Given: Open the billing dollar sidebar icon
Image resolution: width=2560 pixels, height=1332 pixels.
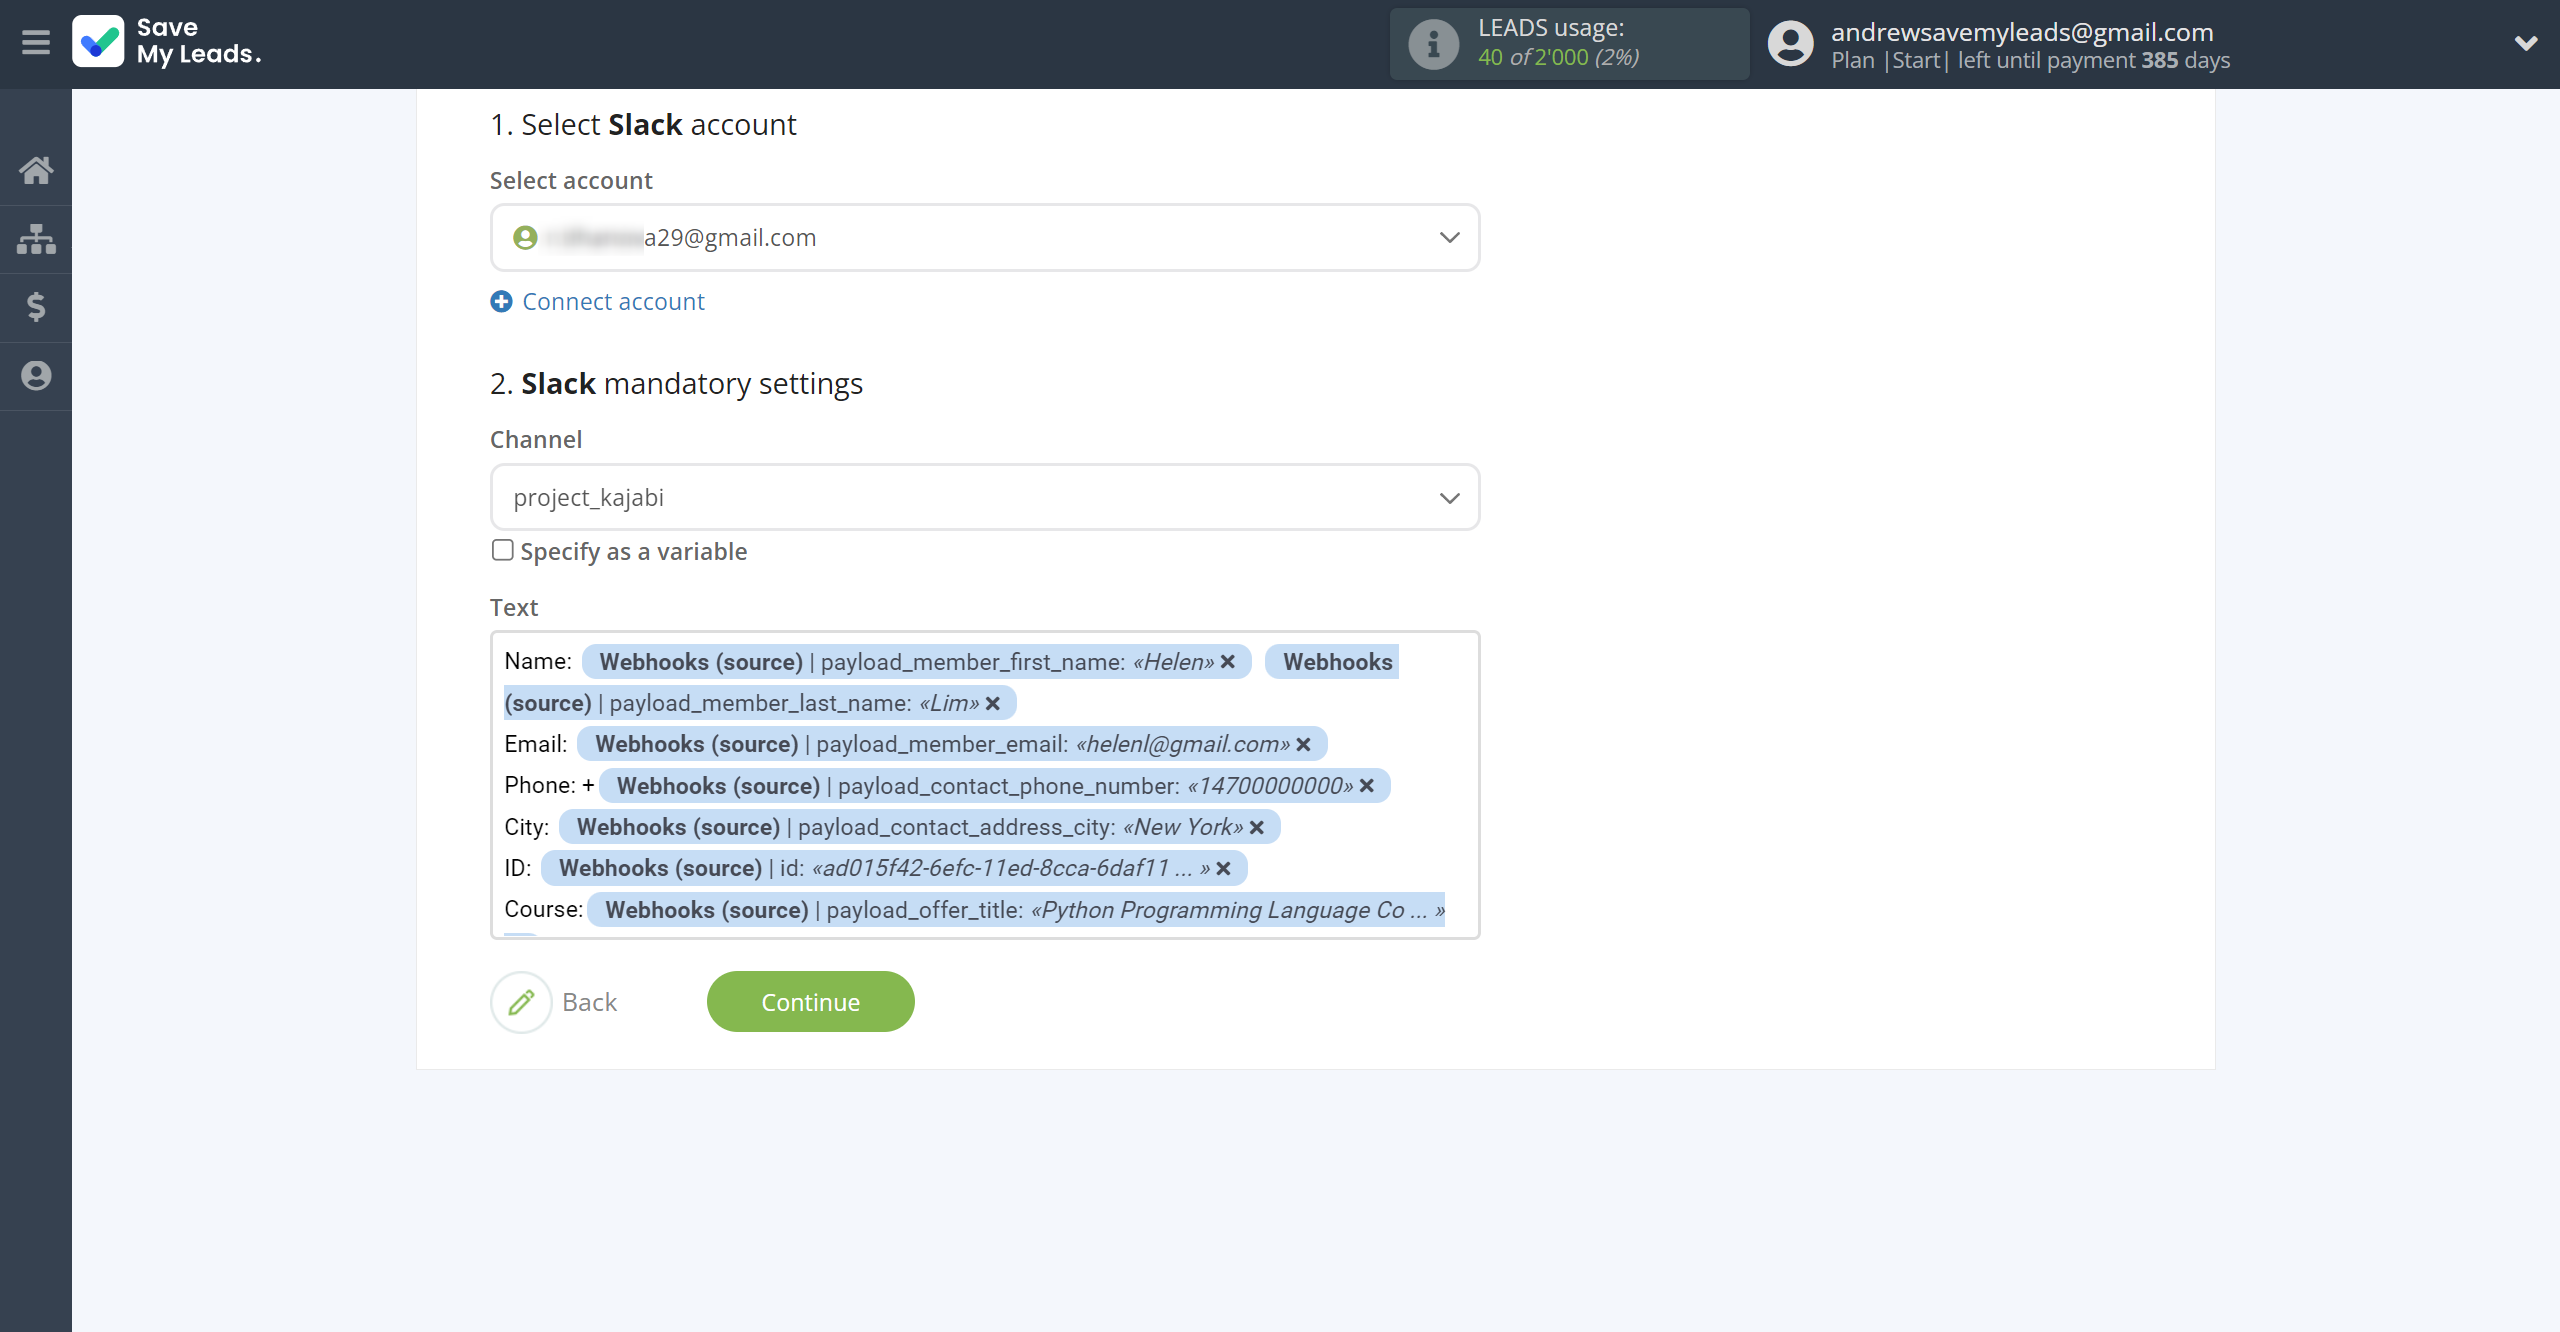Looking at the screenshot, I should [36, 307].
